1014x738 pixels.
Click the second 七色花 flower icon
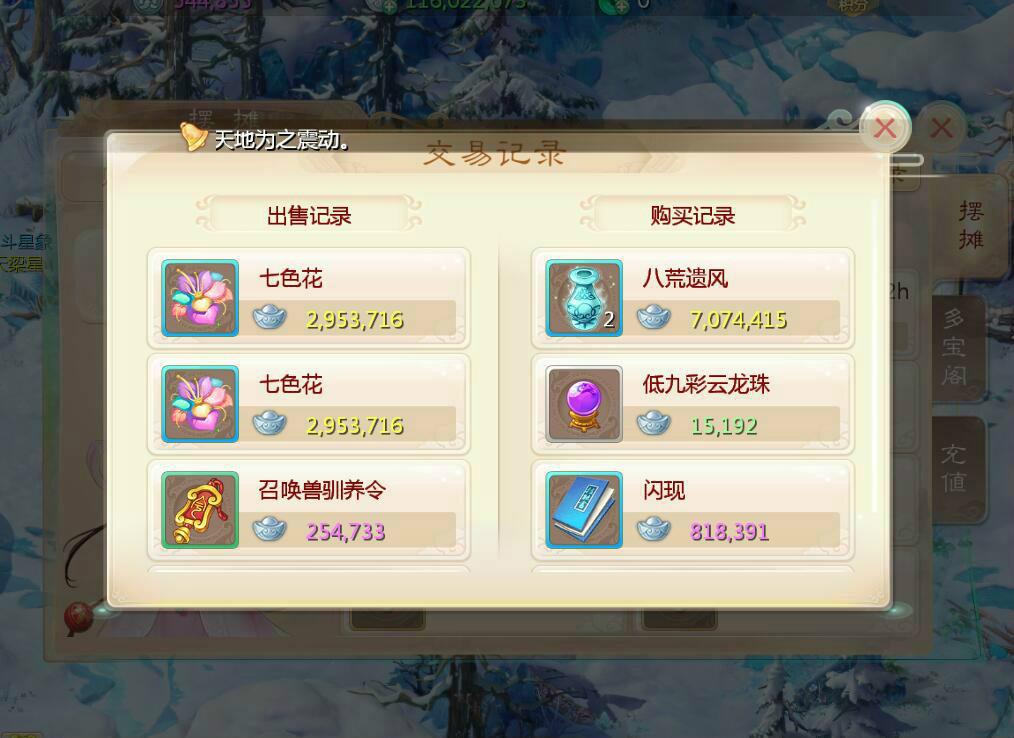pos(200,404)
